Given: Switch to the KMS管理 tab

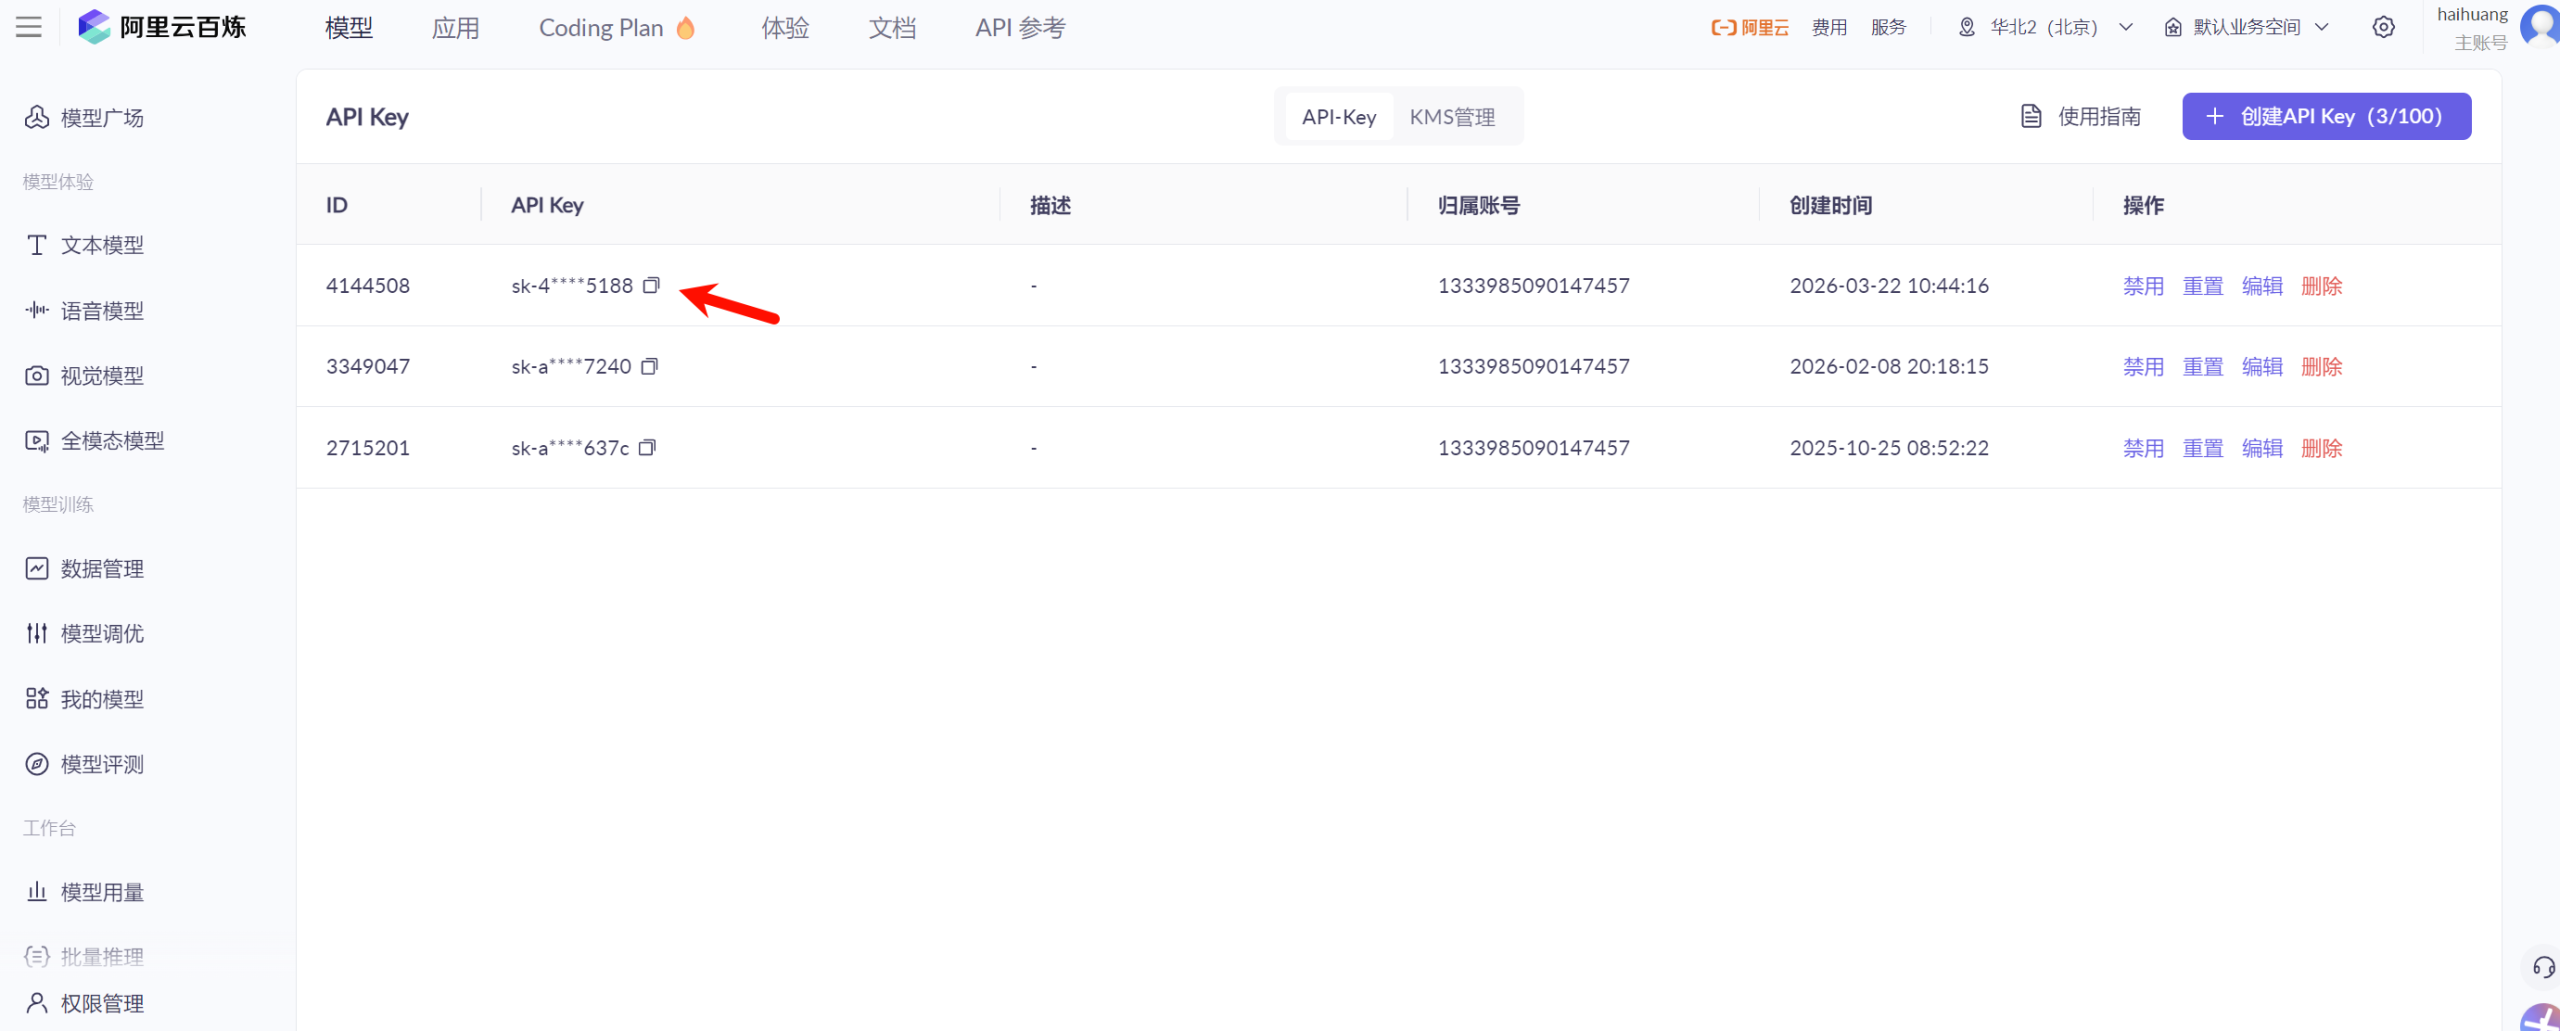Looking at the screenshot, I should coord(1452,116).
